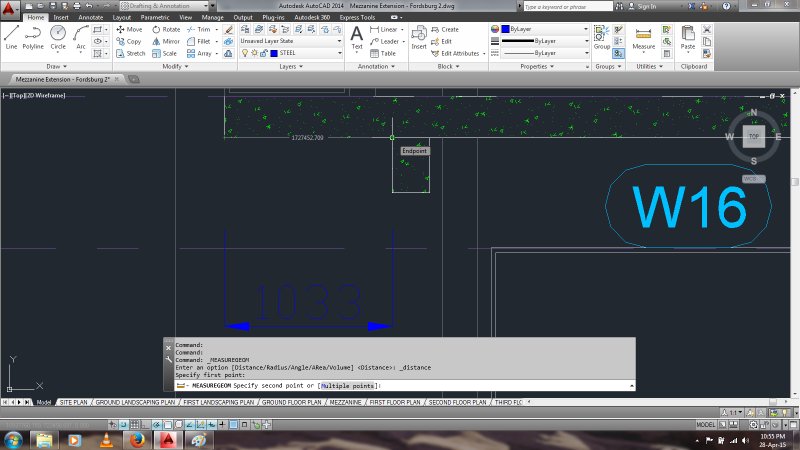Open the Measure tool in Utilities
This screenshot has width=800, height=450.
644,36
